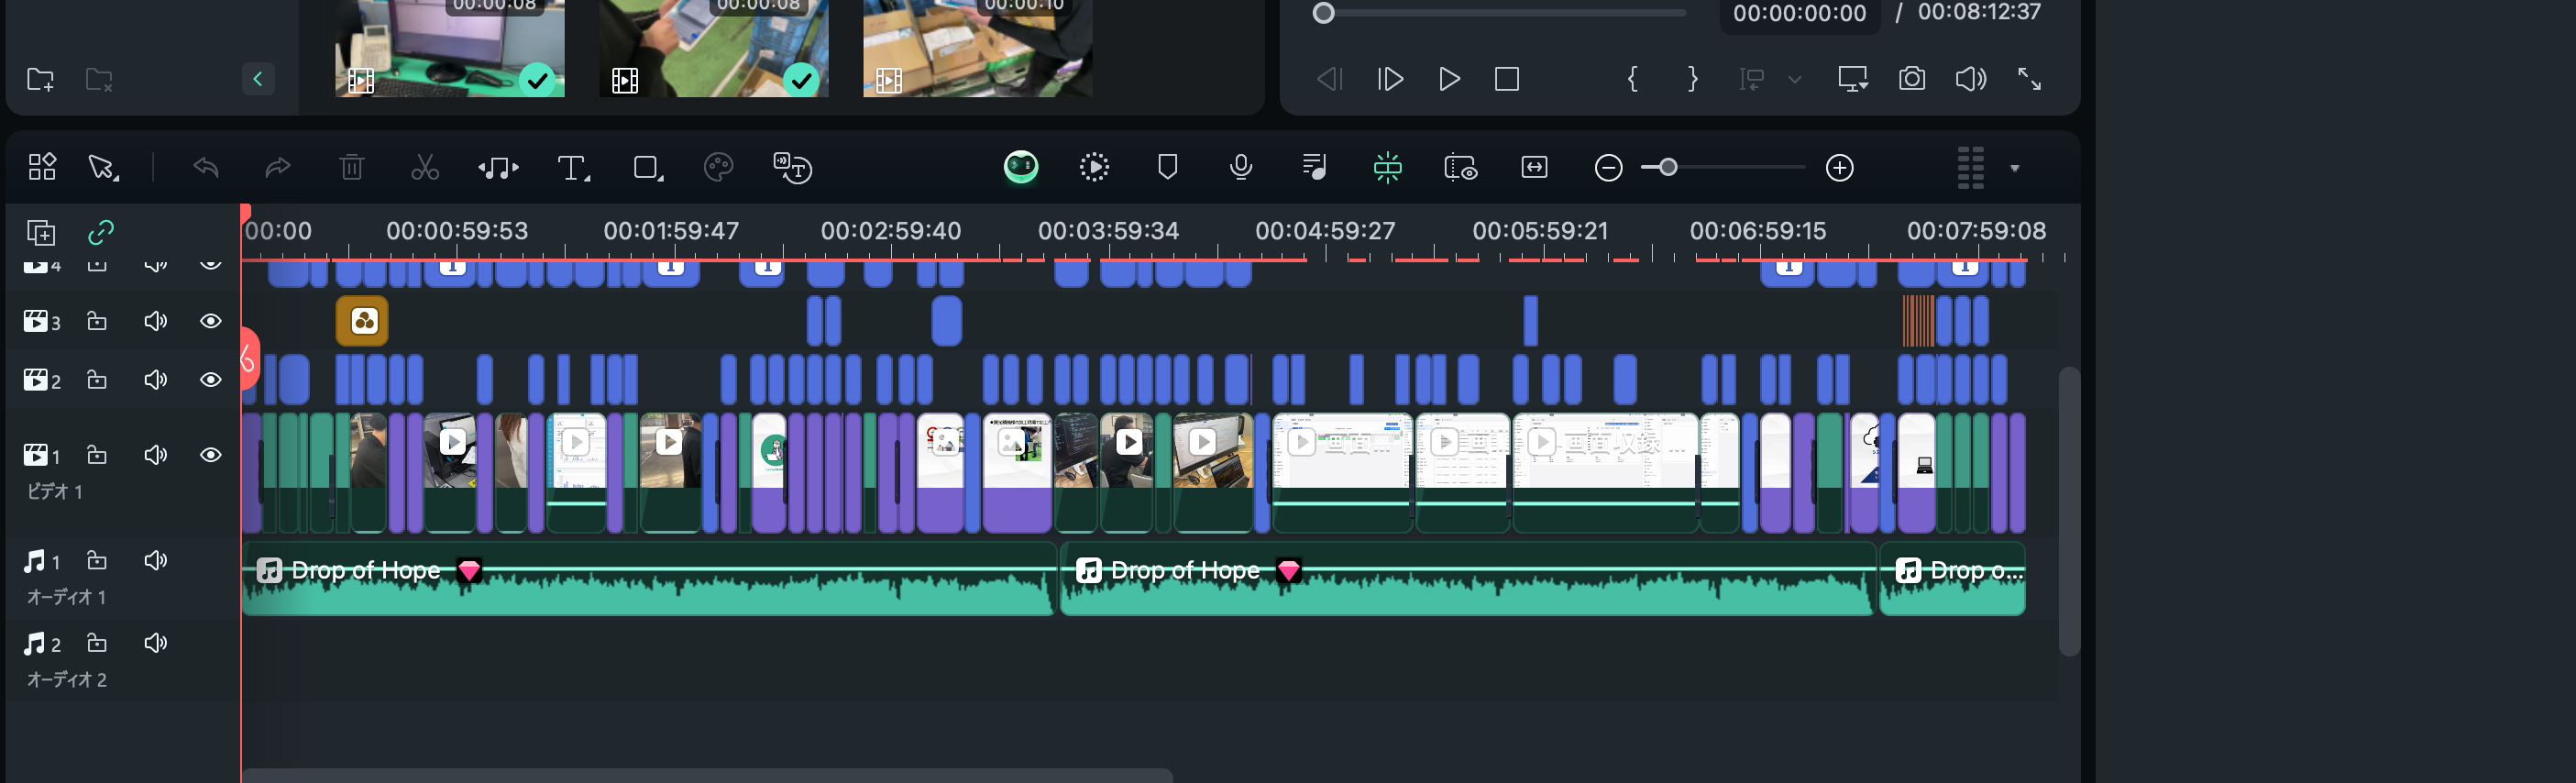The width and height of the screenshot is (2576, 783).
Task: Adjust preview volume speaker icon
Action: tap(1971, 79)
